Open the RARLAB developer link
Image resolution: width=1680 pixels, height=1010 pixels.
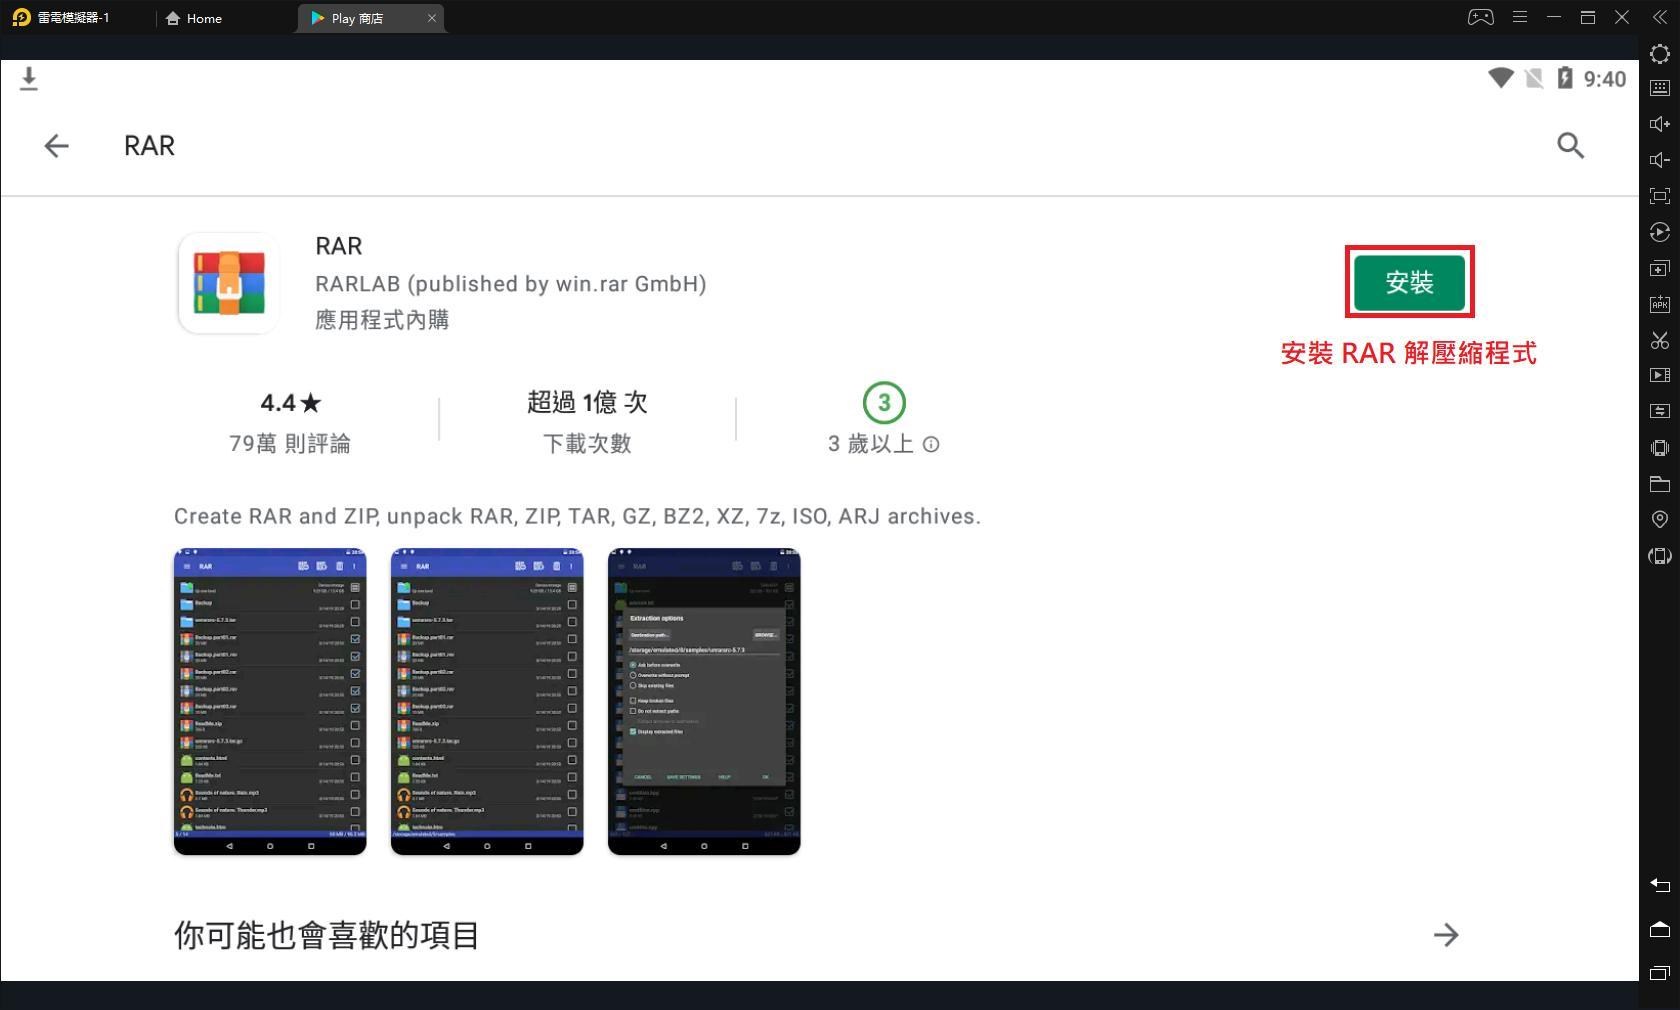510,284
